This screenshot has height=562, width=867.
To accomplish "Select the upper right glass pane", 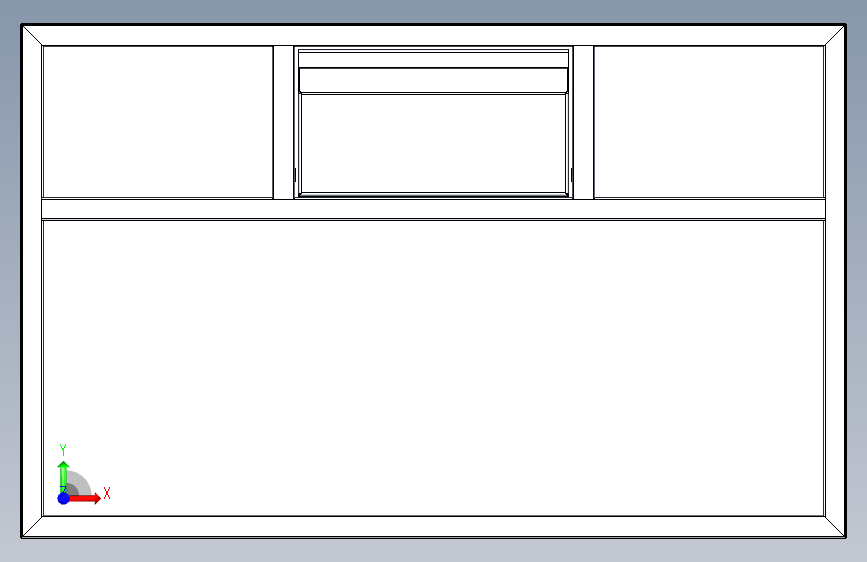I will tap(709, 122).
